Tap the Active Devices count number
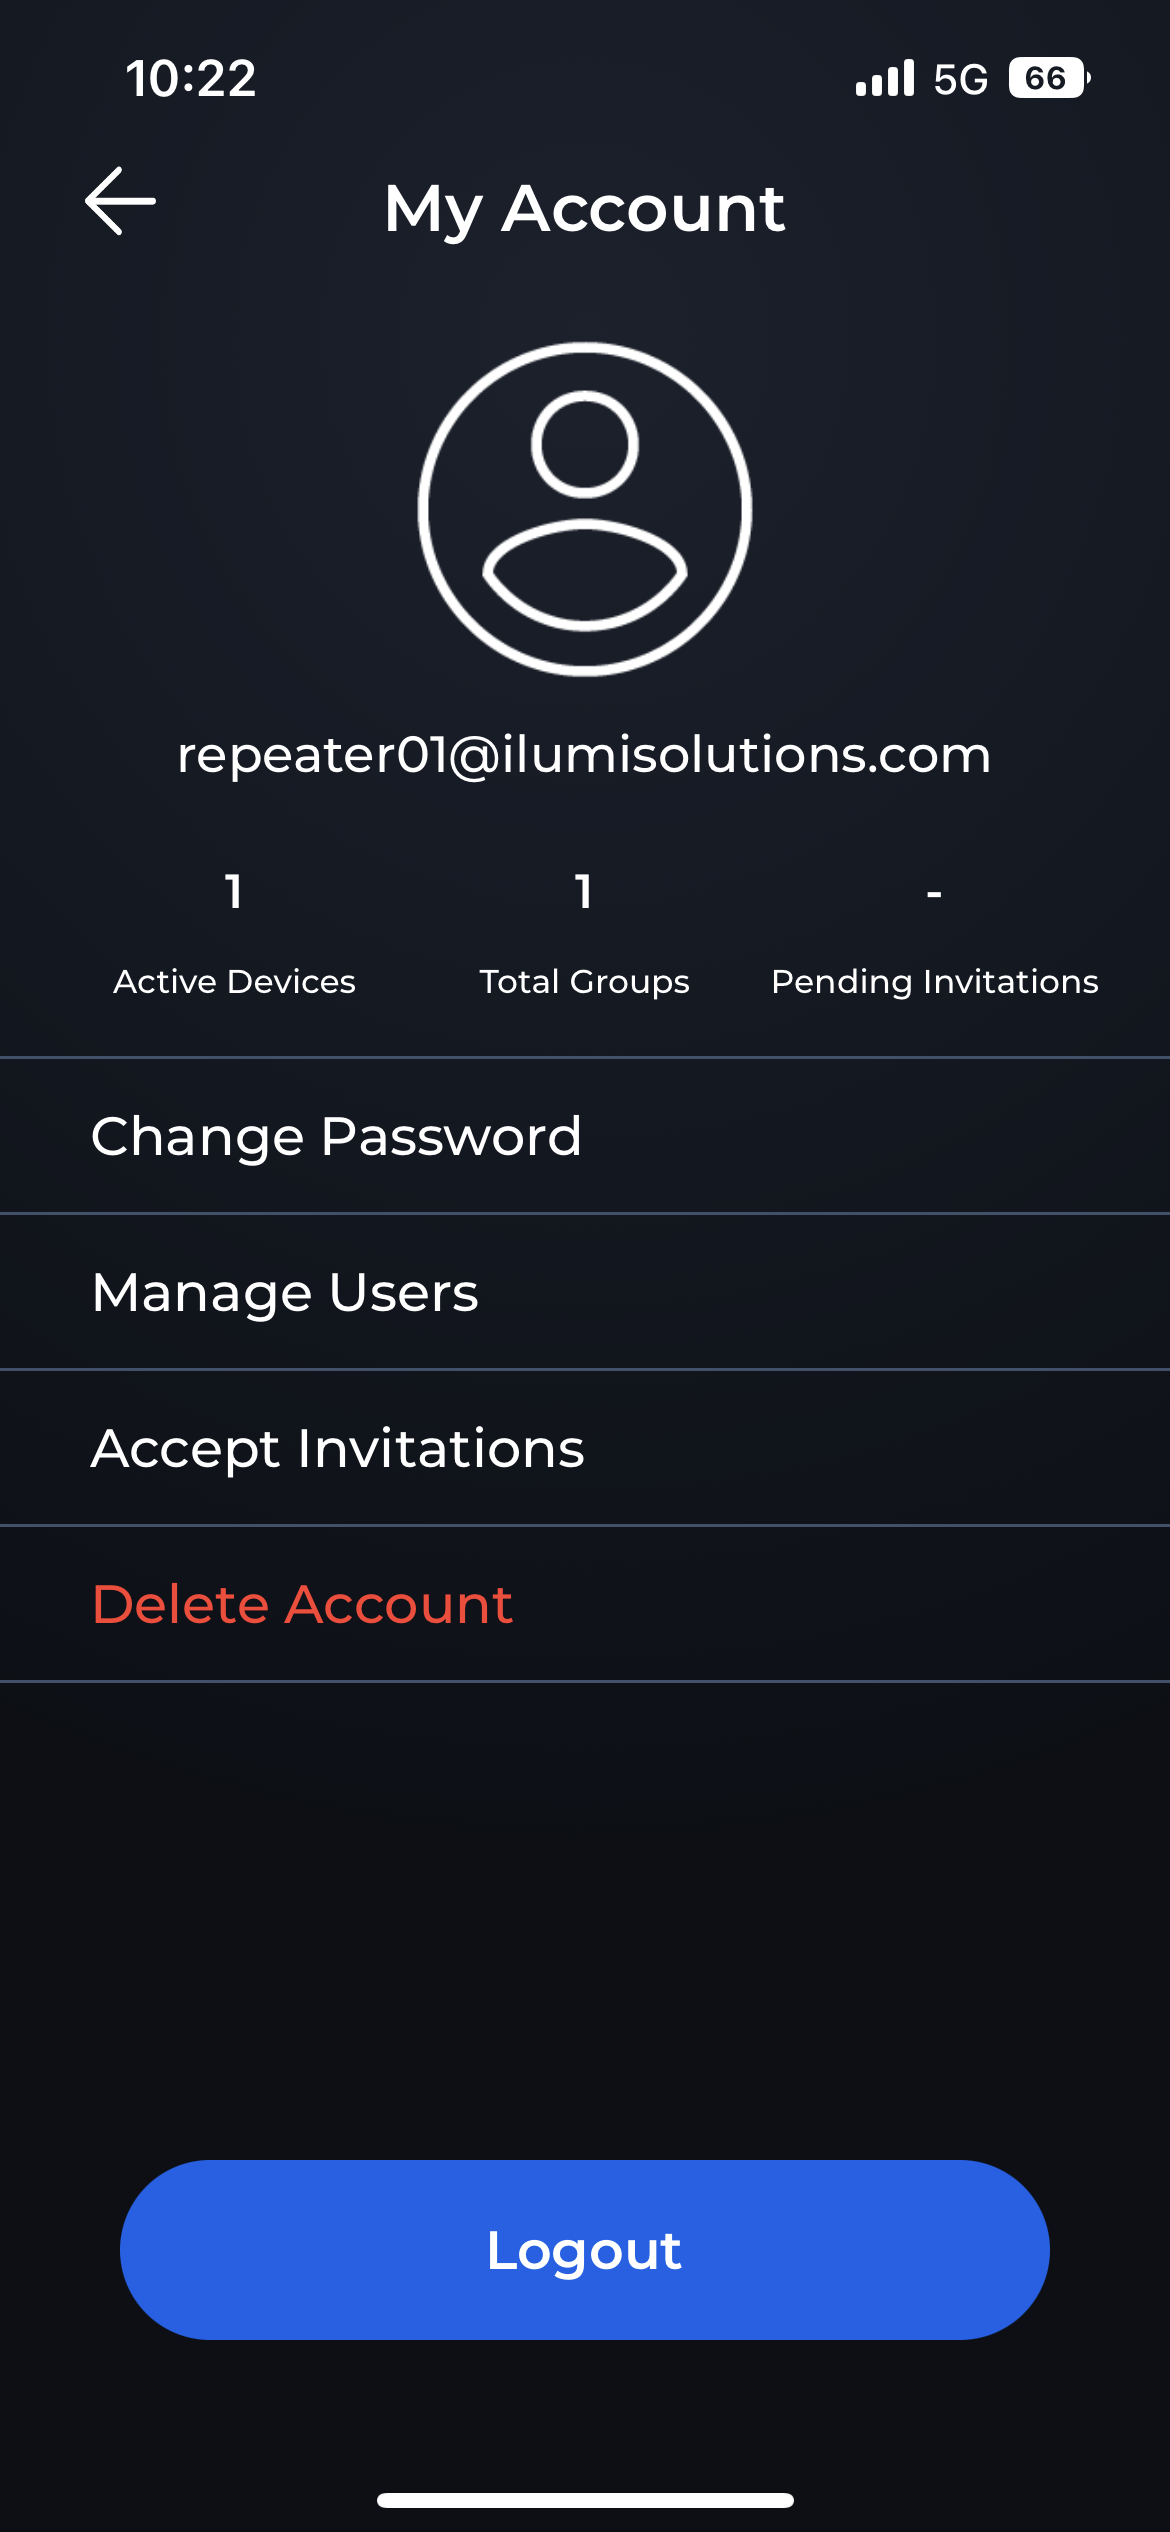This screenshot has width=1170, height=2532. pos(234,891)
